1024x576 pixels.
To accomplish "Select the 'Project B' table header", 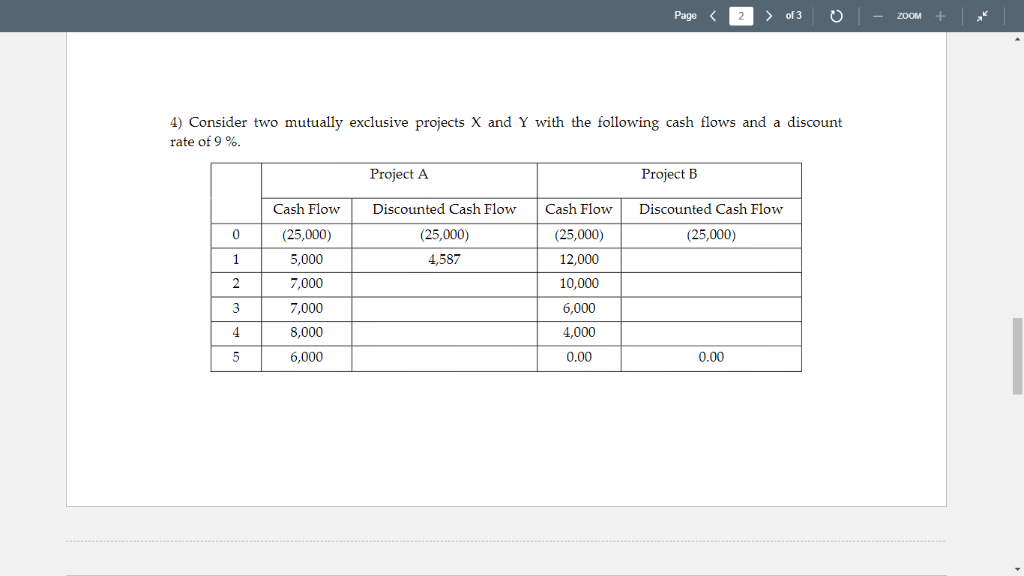I will coord(669,174).
